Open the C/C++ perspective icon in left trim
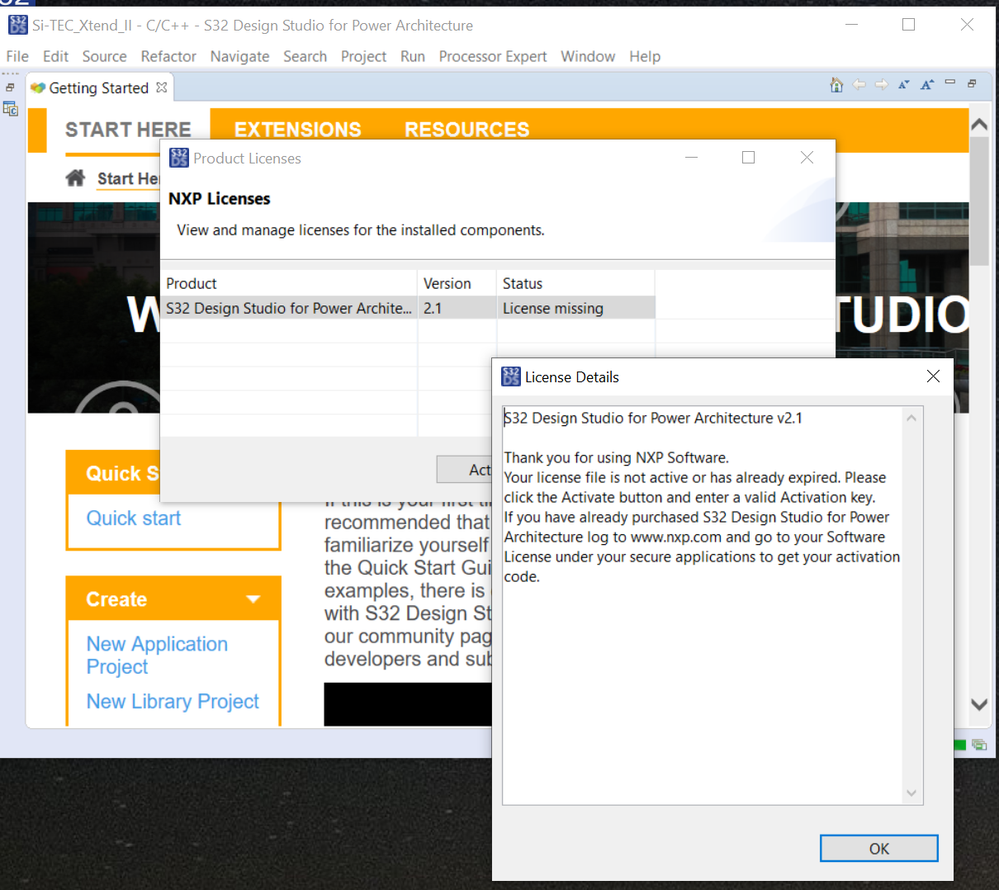This screenshot has width=999, height=890. click(10, 109)
